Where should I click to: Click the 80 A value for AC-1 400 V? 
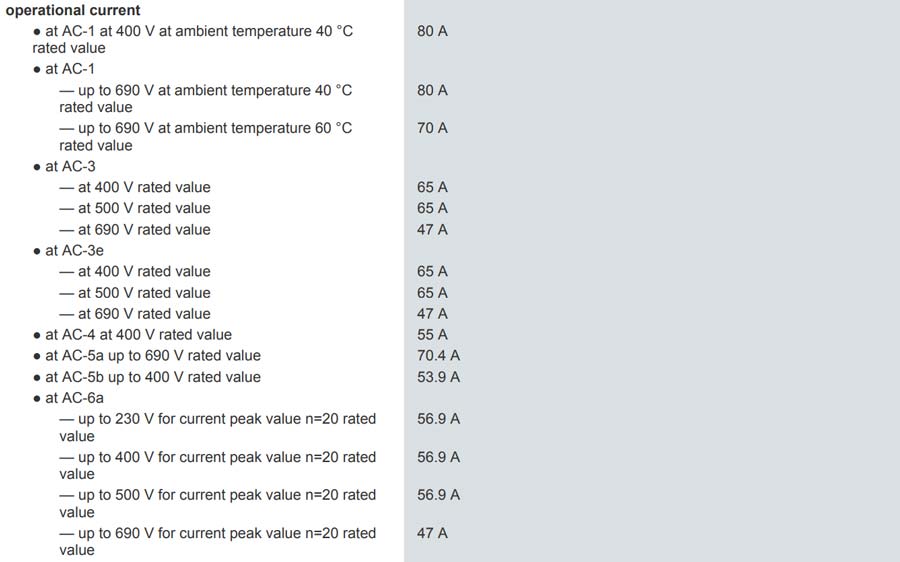point(432,31)
